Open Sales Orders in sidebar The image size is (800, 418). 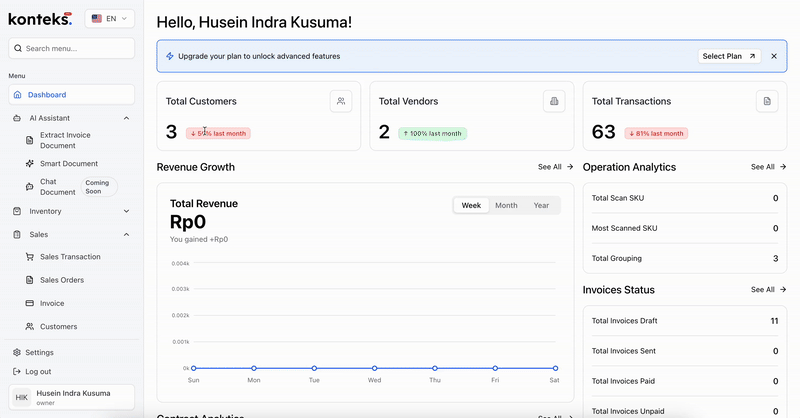62,280
